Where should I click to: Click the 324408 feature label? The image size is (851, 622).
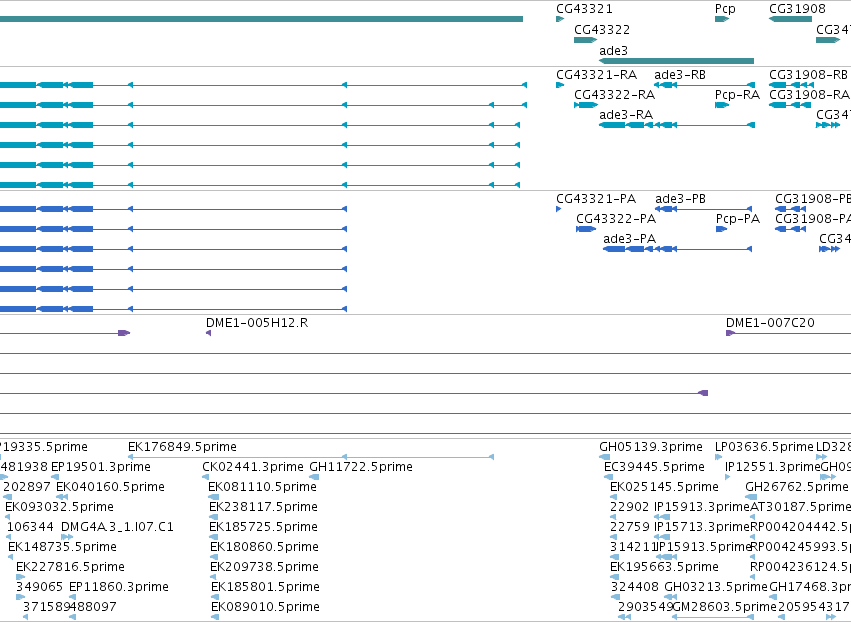click(634, 587)
